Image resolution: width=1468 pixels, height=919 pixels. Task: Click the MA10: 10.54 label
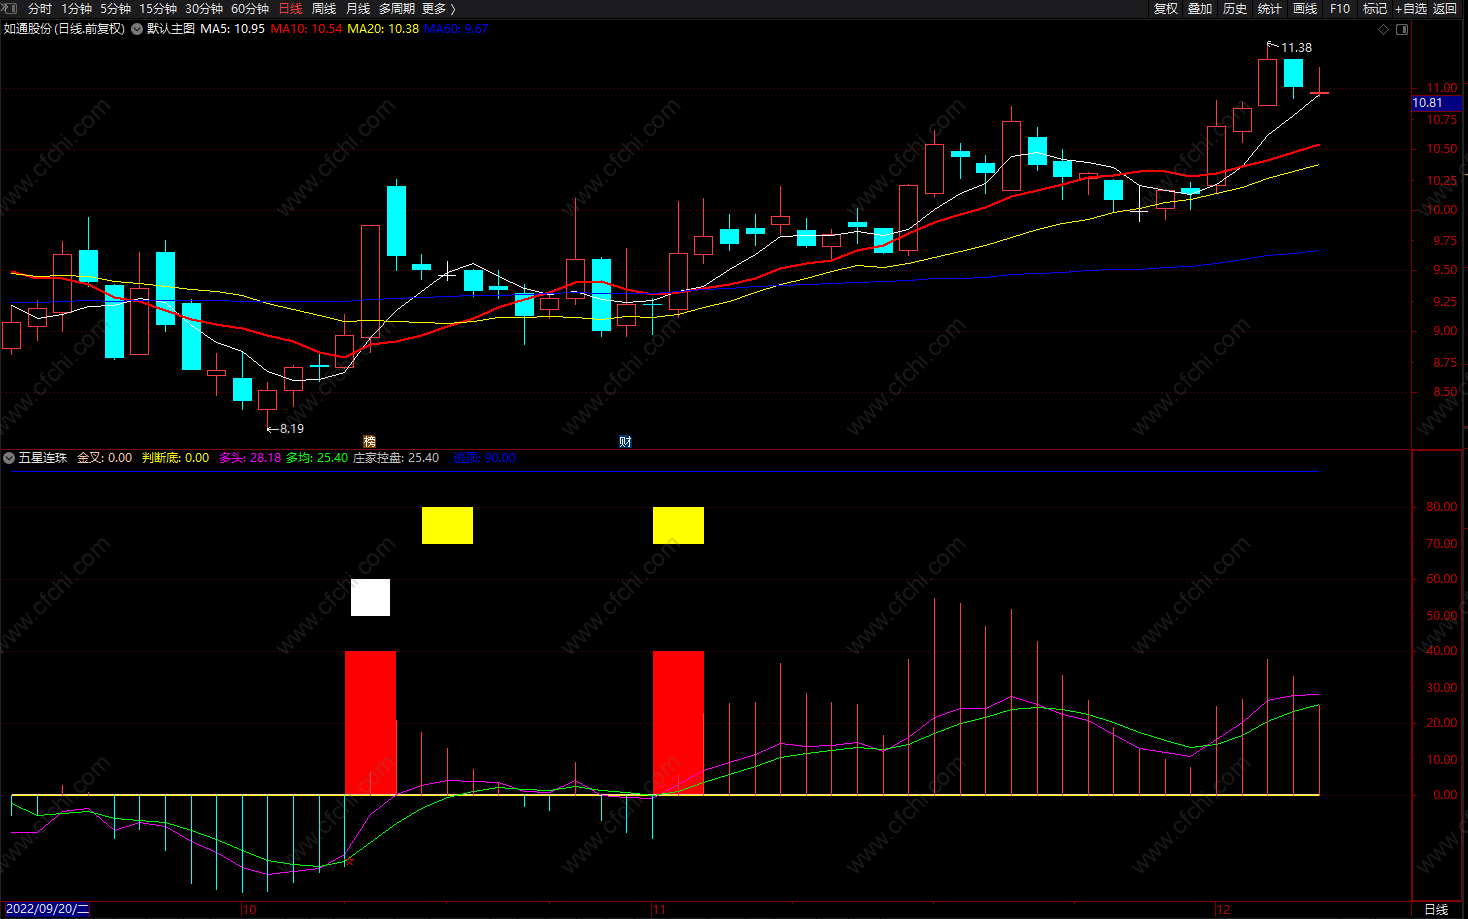pos(306,29)
